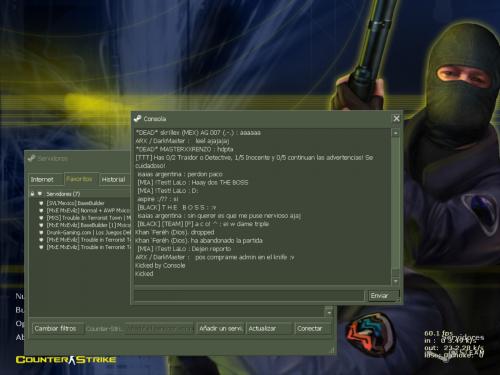Click the console scrollbar down arrow
Image resolution: width=500 pixels, height=375 pixels.
tap(396, 281)
